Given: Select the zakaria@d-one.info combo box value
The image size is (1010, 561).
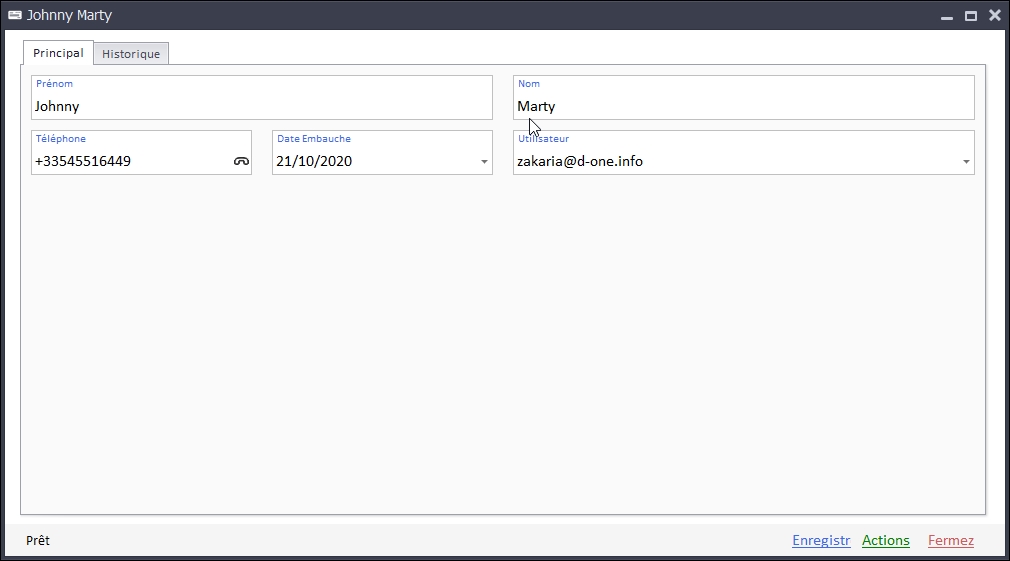Looking at the screenshot, I should [x=580, y=161].
